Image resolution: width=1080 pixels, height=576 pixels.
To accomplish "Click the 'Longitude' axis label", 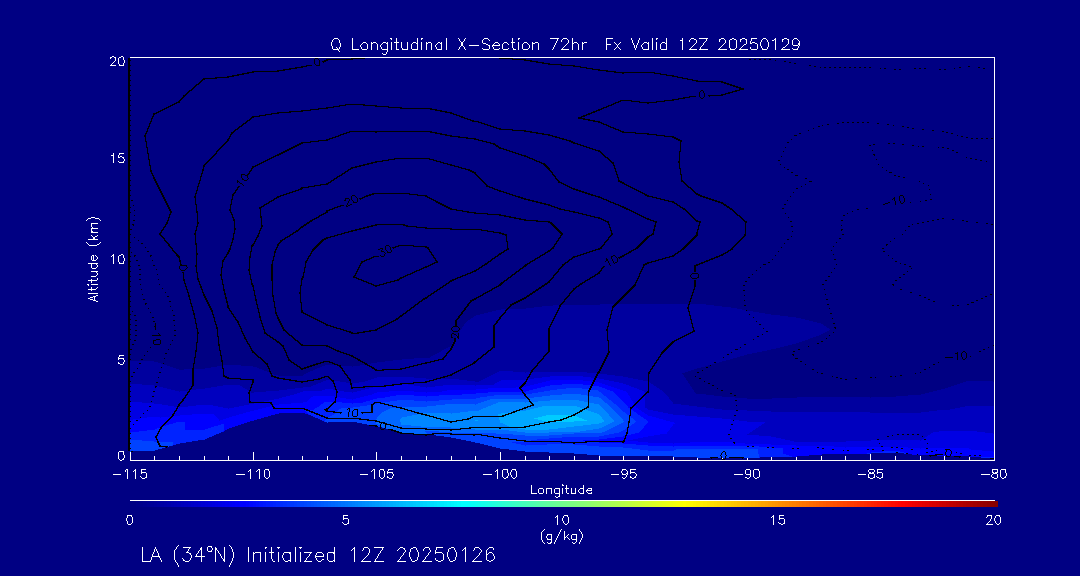I will pyautogui.click(x=561, y=491).
